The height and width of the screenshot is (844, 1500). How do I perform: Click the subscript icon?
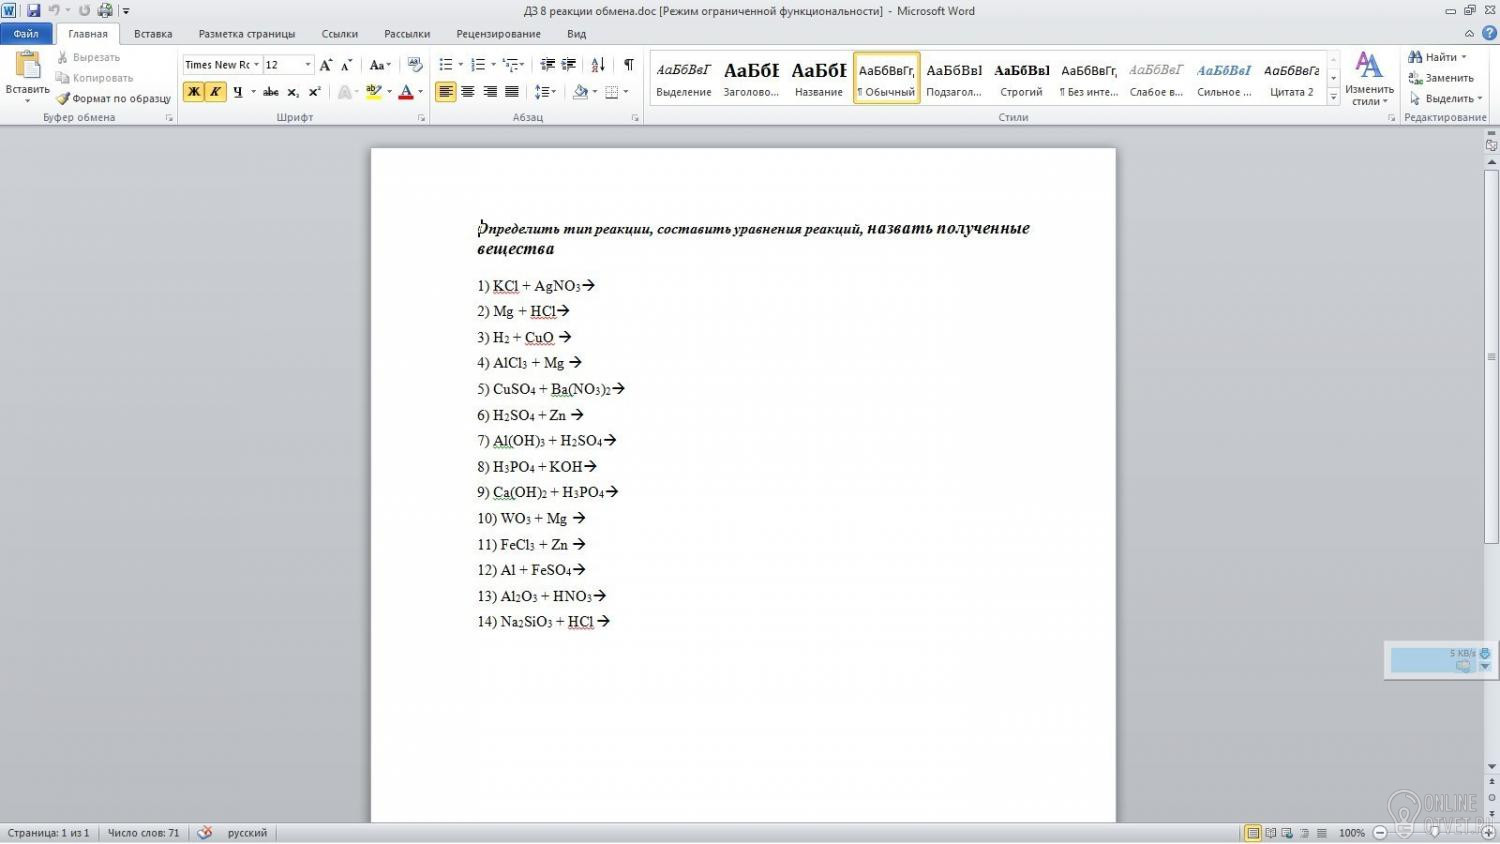click(292, 92)
